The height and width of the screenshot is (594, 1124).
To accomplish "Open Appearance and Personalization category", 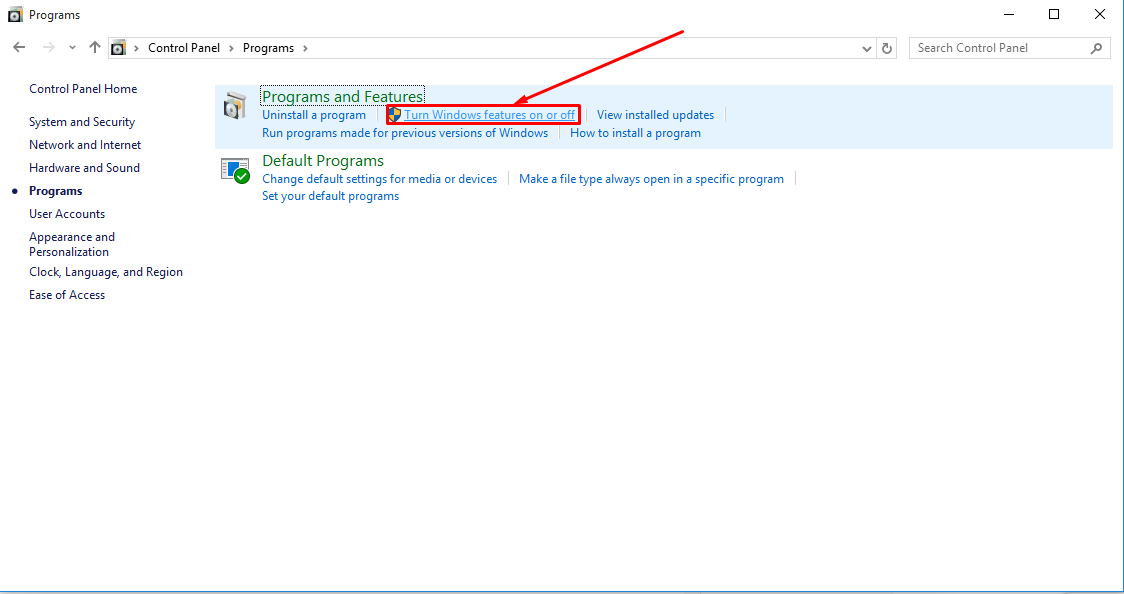I will point(72,244).
